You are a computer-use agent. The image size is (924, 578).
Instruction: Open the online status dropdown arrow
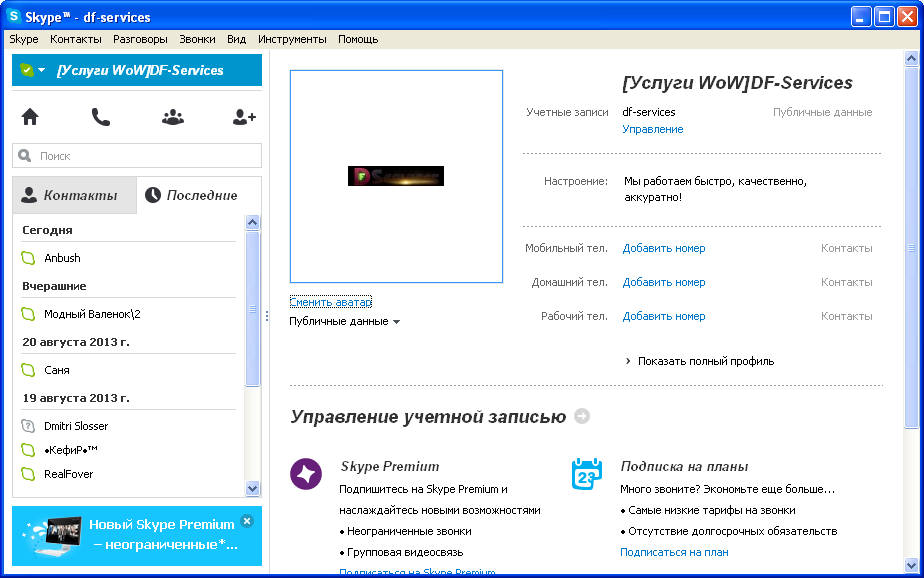41,71
